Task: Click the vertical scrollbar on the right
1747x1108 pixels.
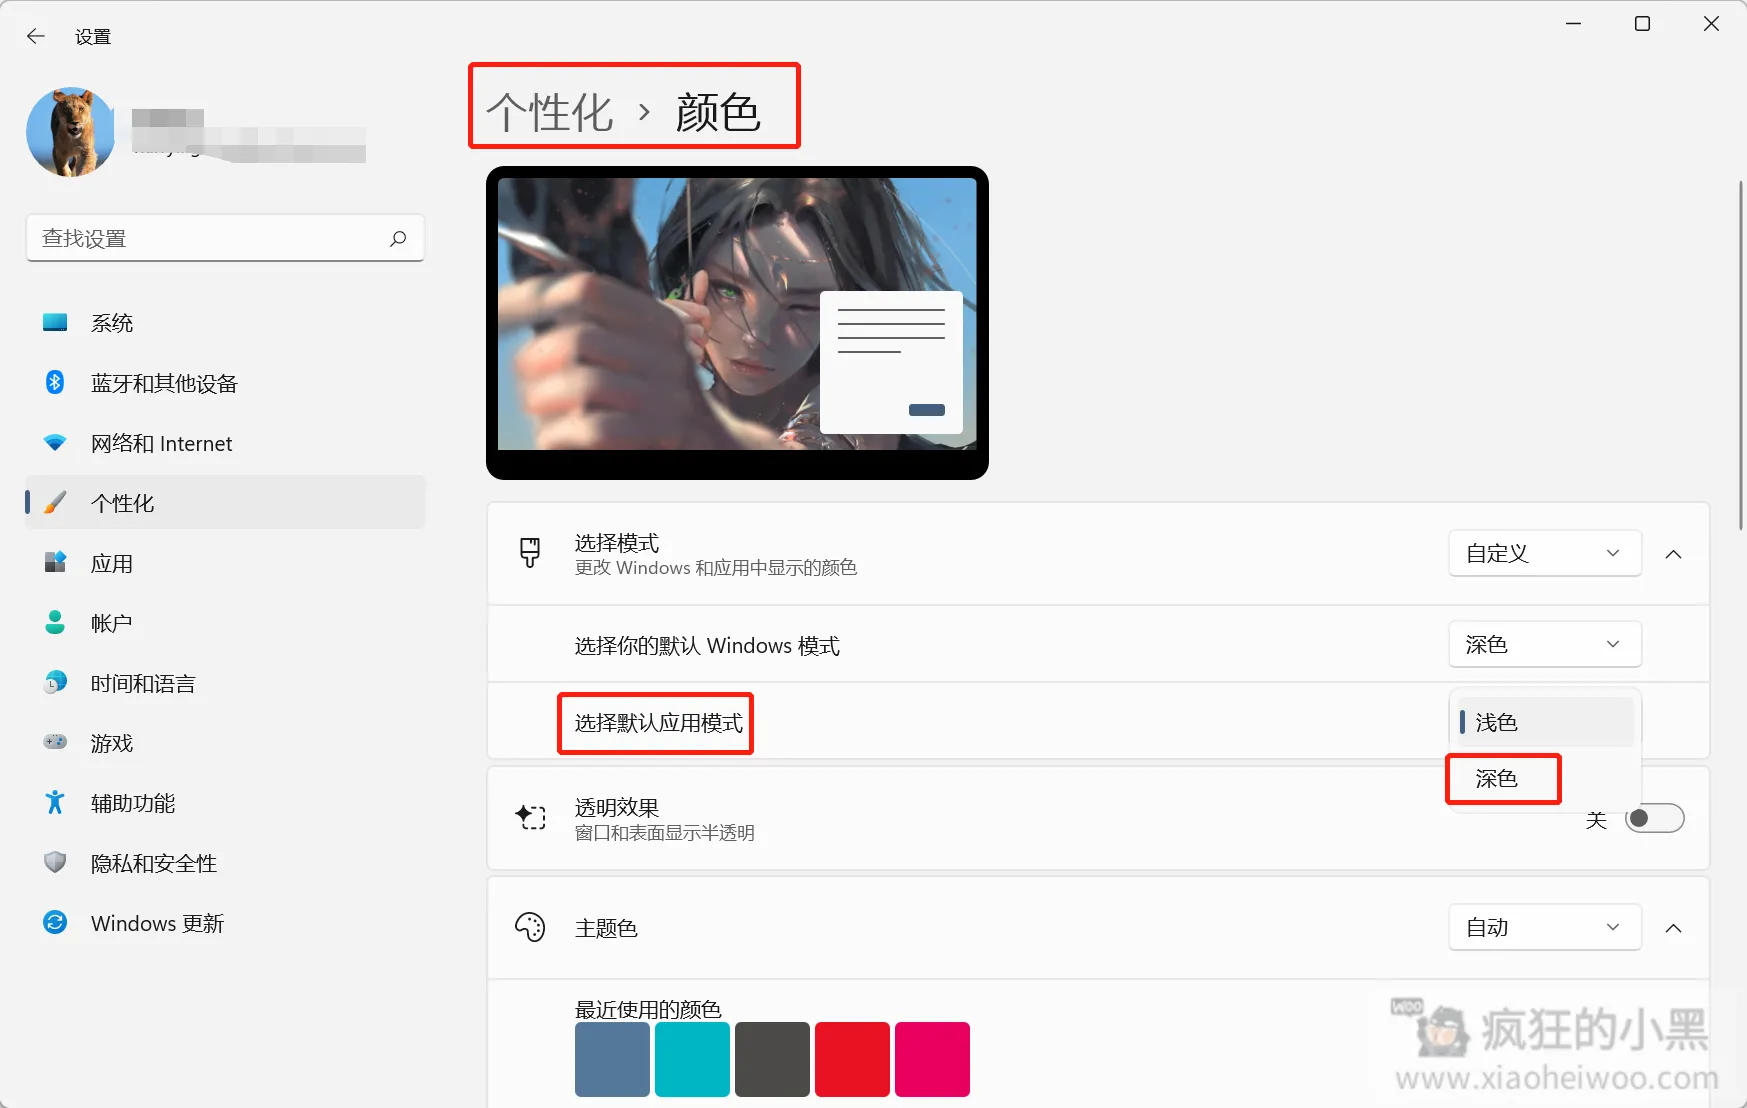Action: tap(1741, 355)
